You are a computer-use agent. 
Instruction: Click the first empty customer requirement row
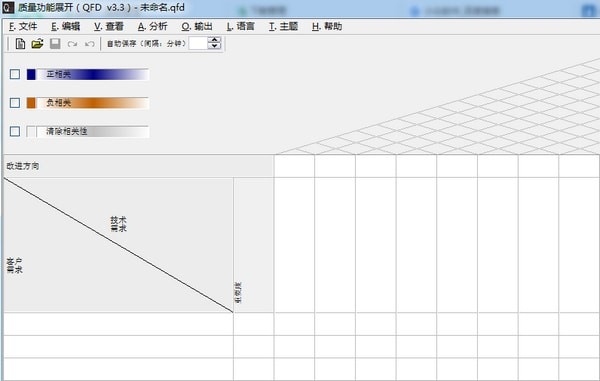tap(118, 324)
